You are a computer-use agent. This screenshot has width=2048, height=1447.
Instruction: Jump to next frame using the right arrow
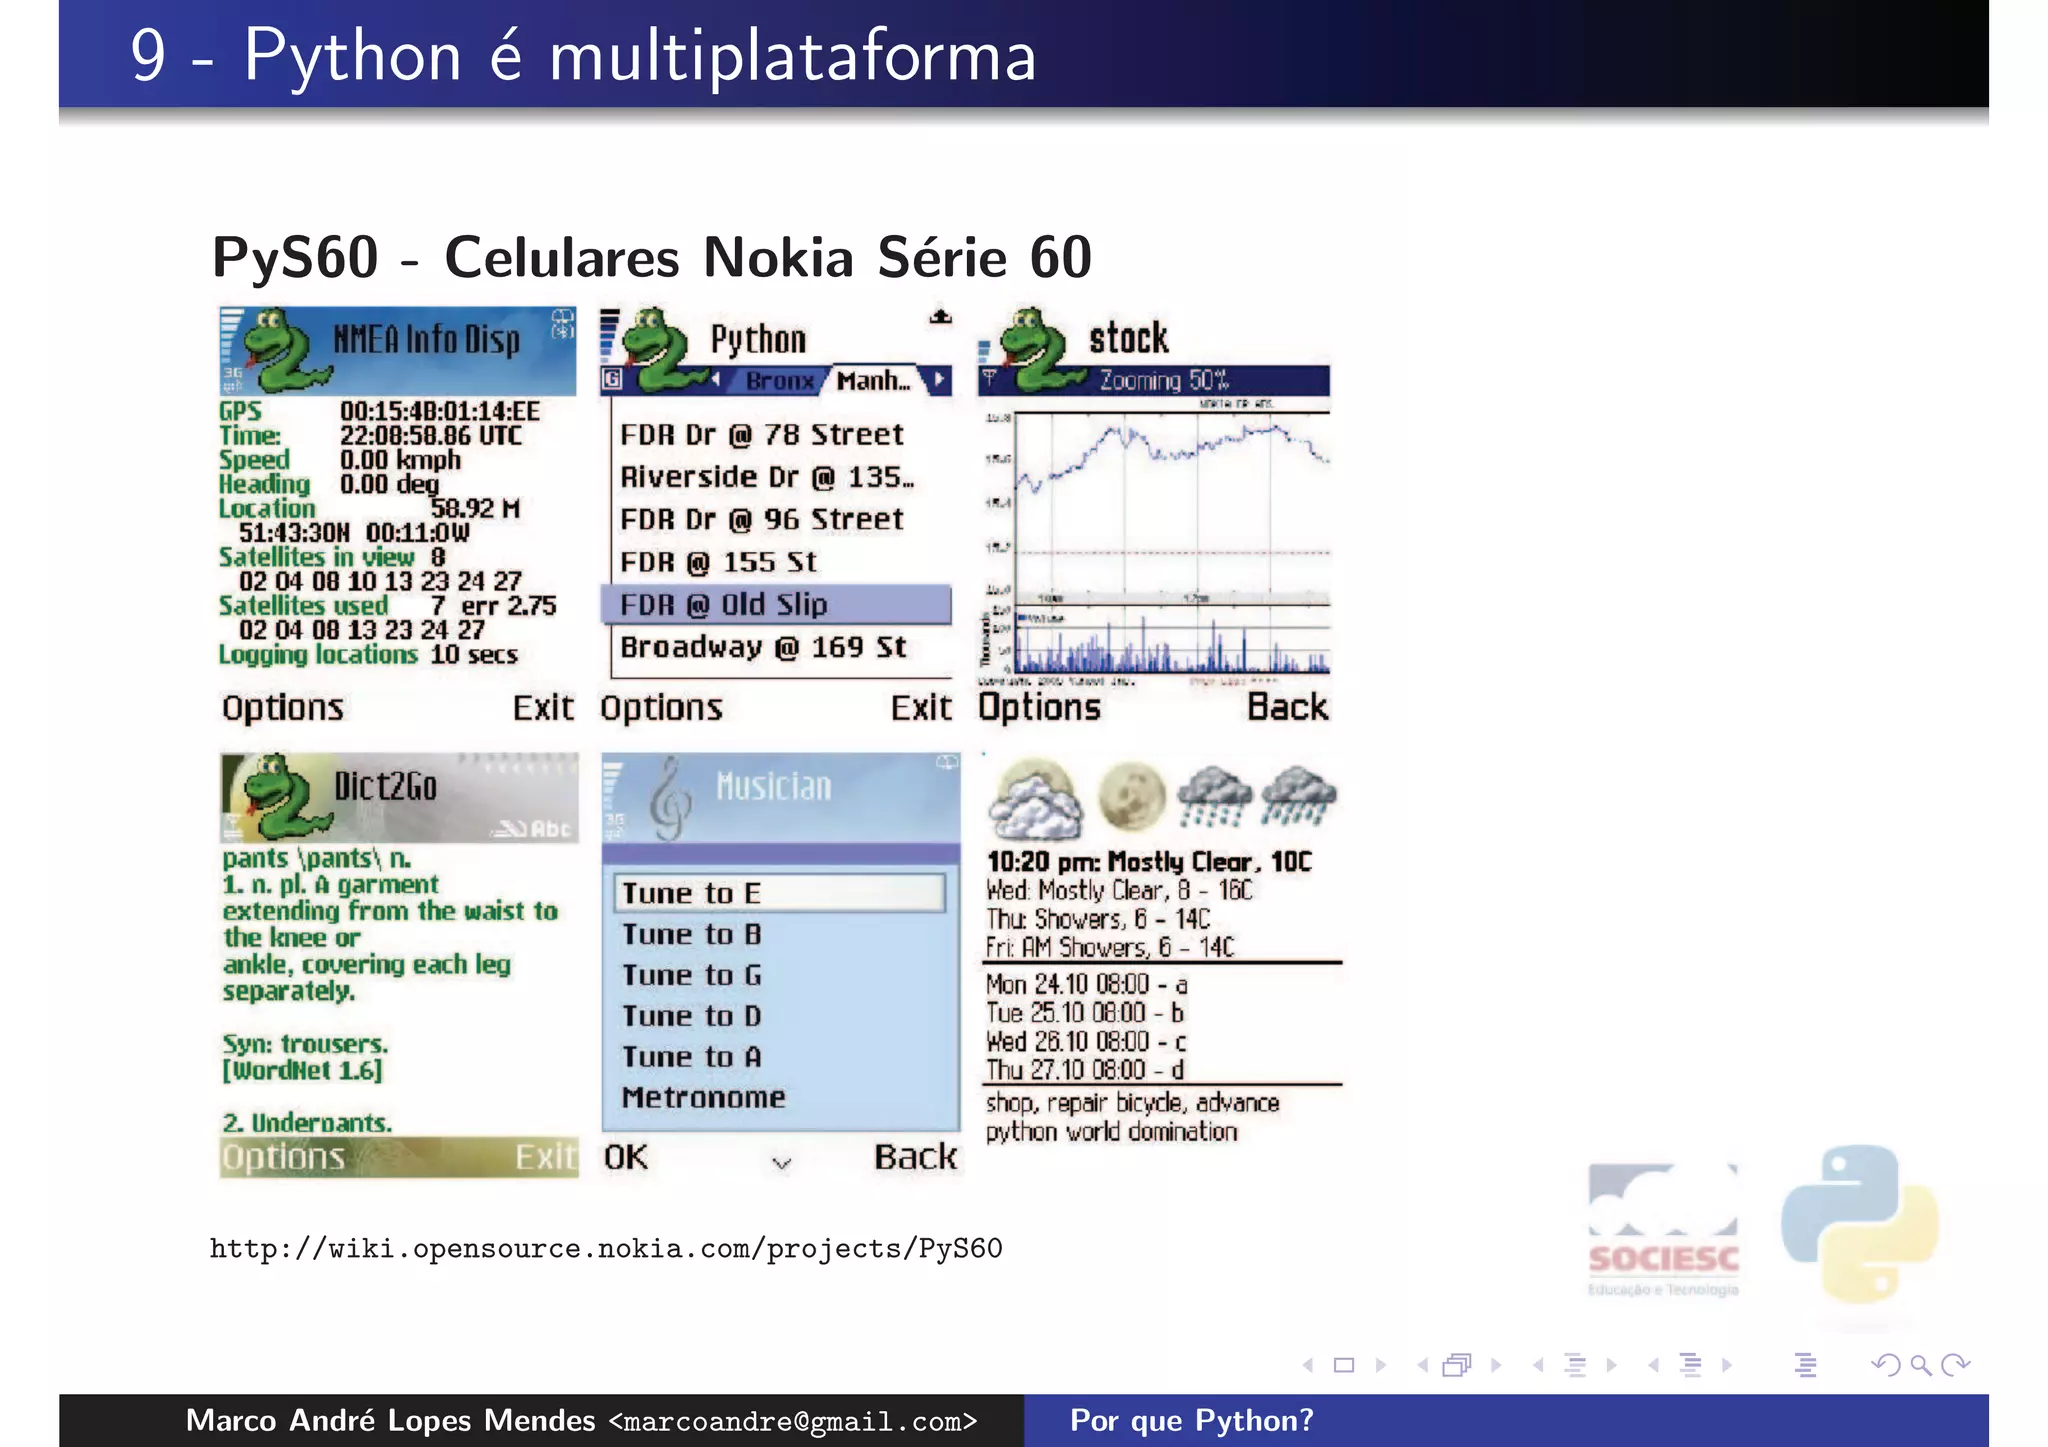[1496, 1365]
